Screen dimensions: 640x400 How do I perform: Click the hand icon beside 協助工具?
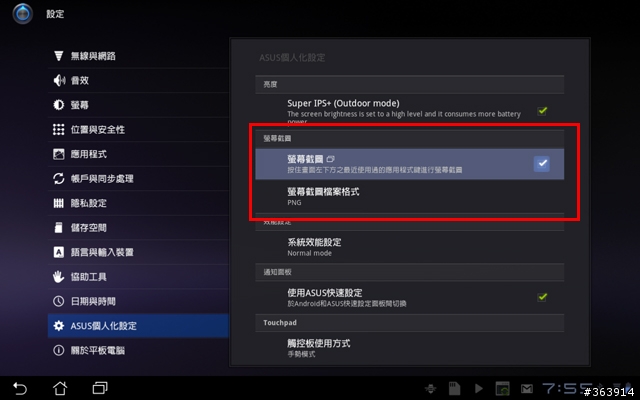pos(58,276)
